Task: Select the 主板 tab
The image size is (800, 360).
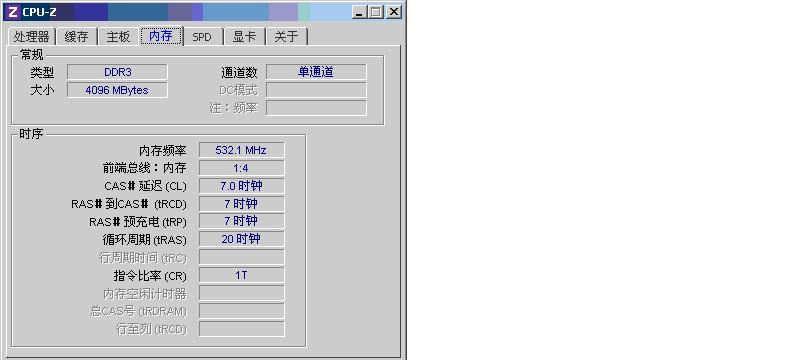Action: click(118, 37)
